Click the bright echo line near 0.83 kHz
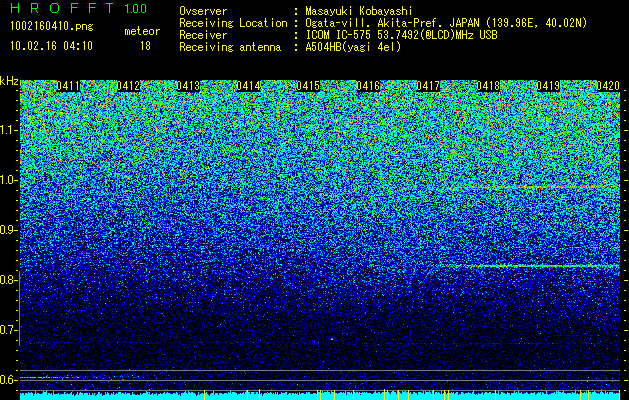Viewport: 629px width, 400px height. tap(530, 266)
